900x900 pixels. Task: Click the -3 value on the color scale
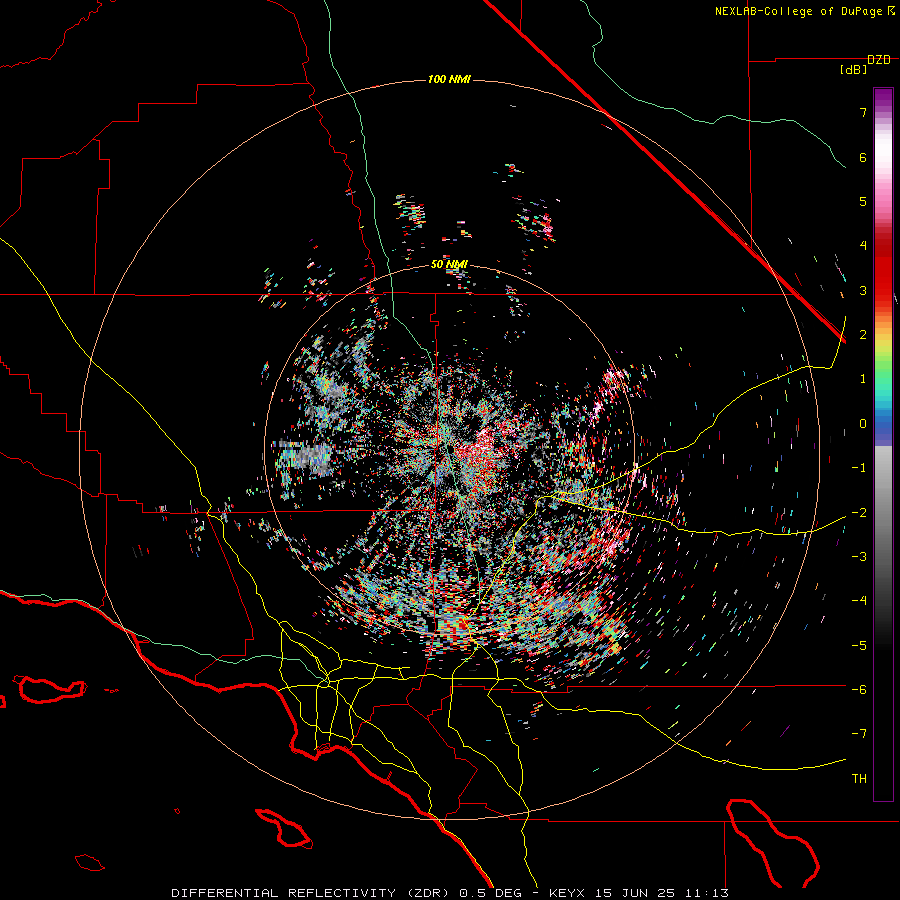859,557
